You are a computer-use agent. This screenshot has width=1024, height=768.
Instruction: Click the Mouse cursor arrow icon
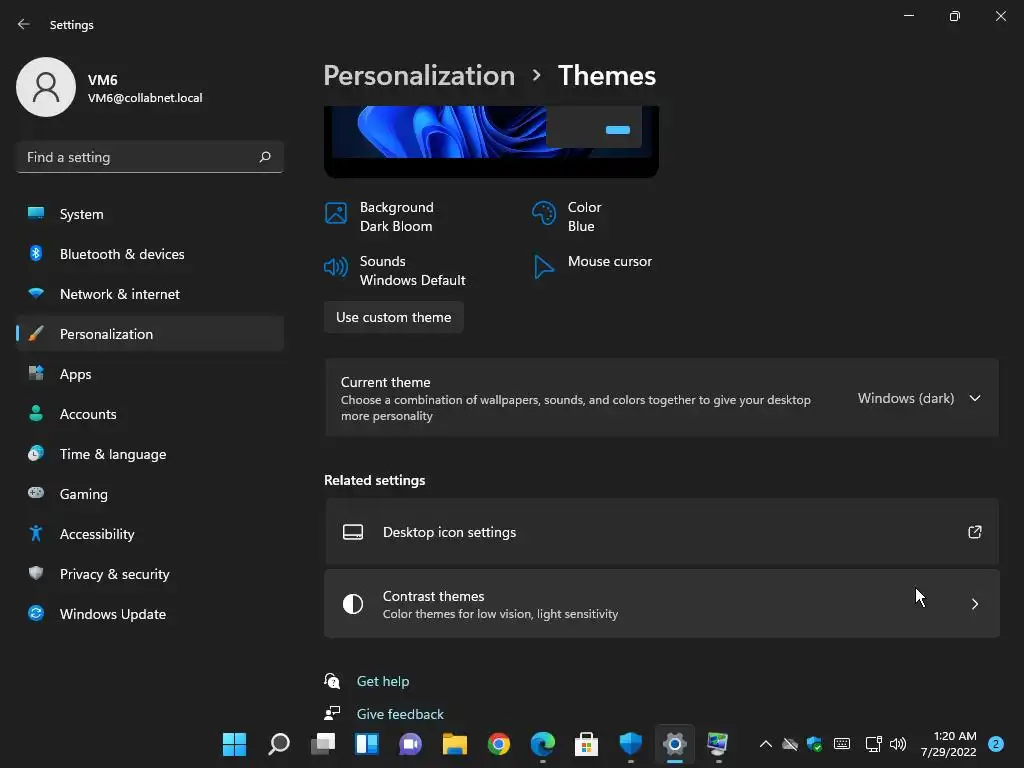[x=543, y=267]
